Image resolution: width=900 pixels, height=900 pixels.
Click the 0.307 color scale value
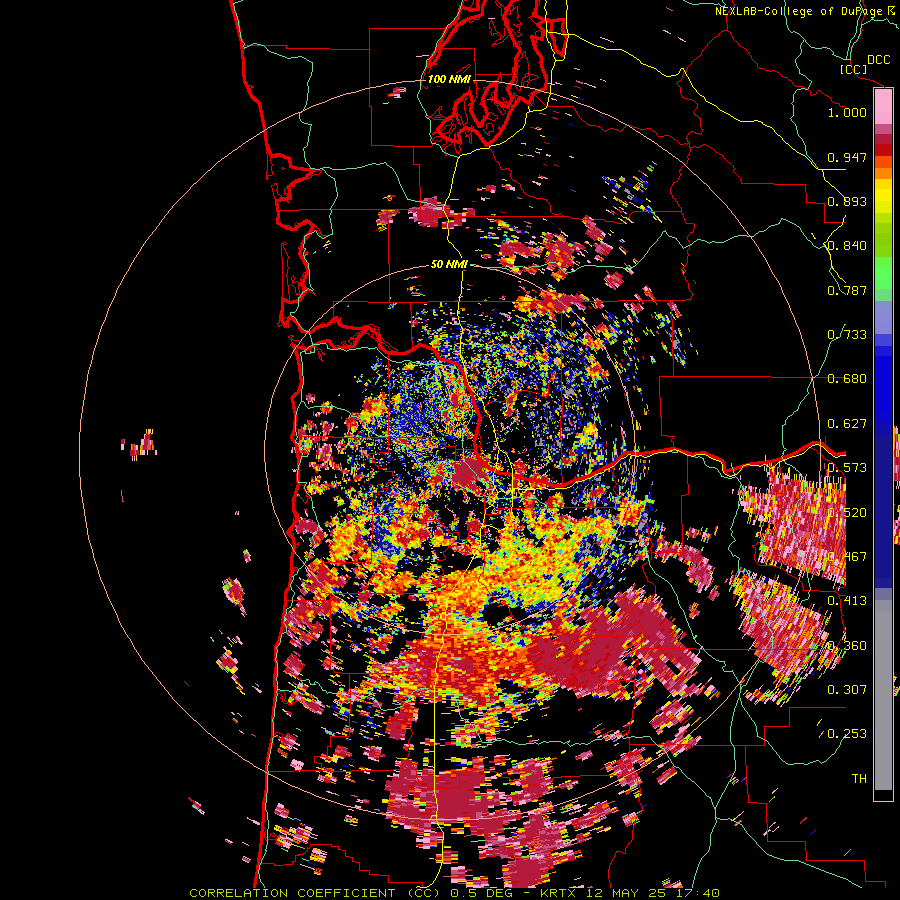coord(847,690)
